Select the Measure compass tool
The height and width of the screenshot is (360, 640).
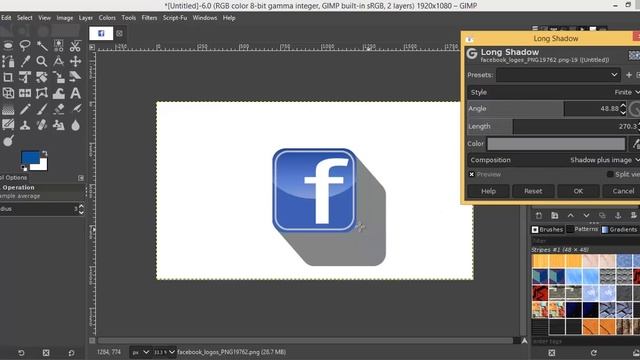click(58, 61)
